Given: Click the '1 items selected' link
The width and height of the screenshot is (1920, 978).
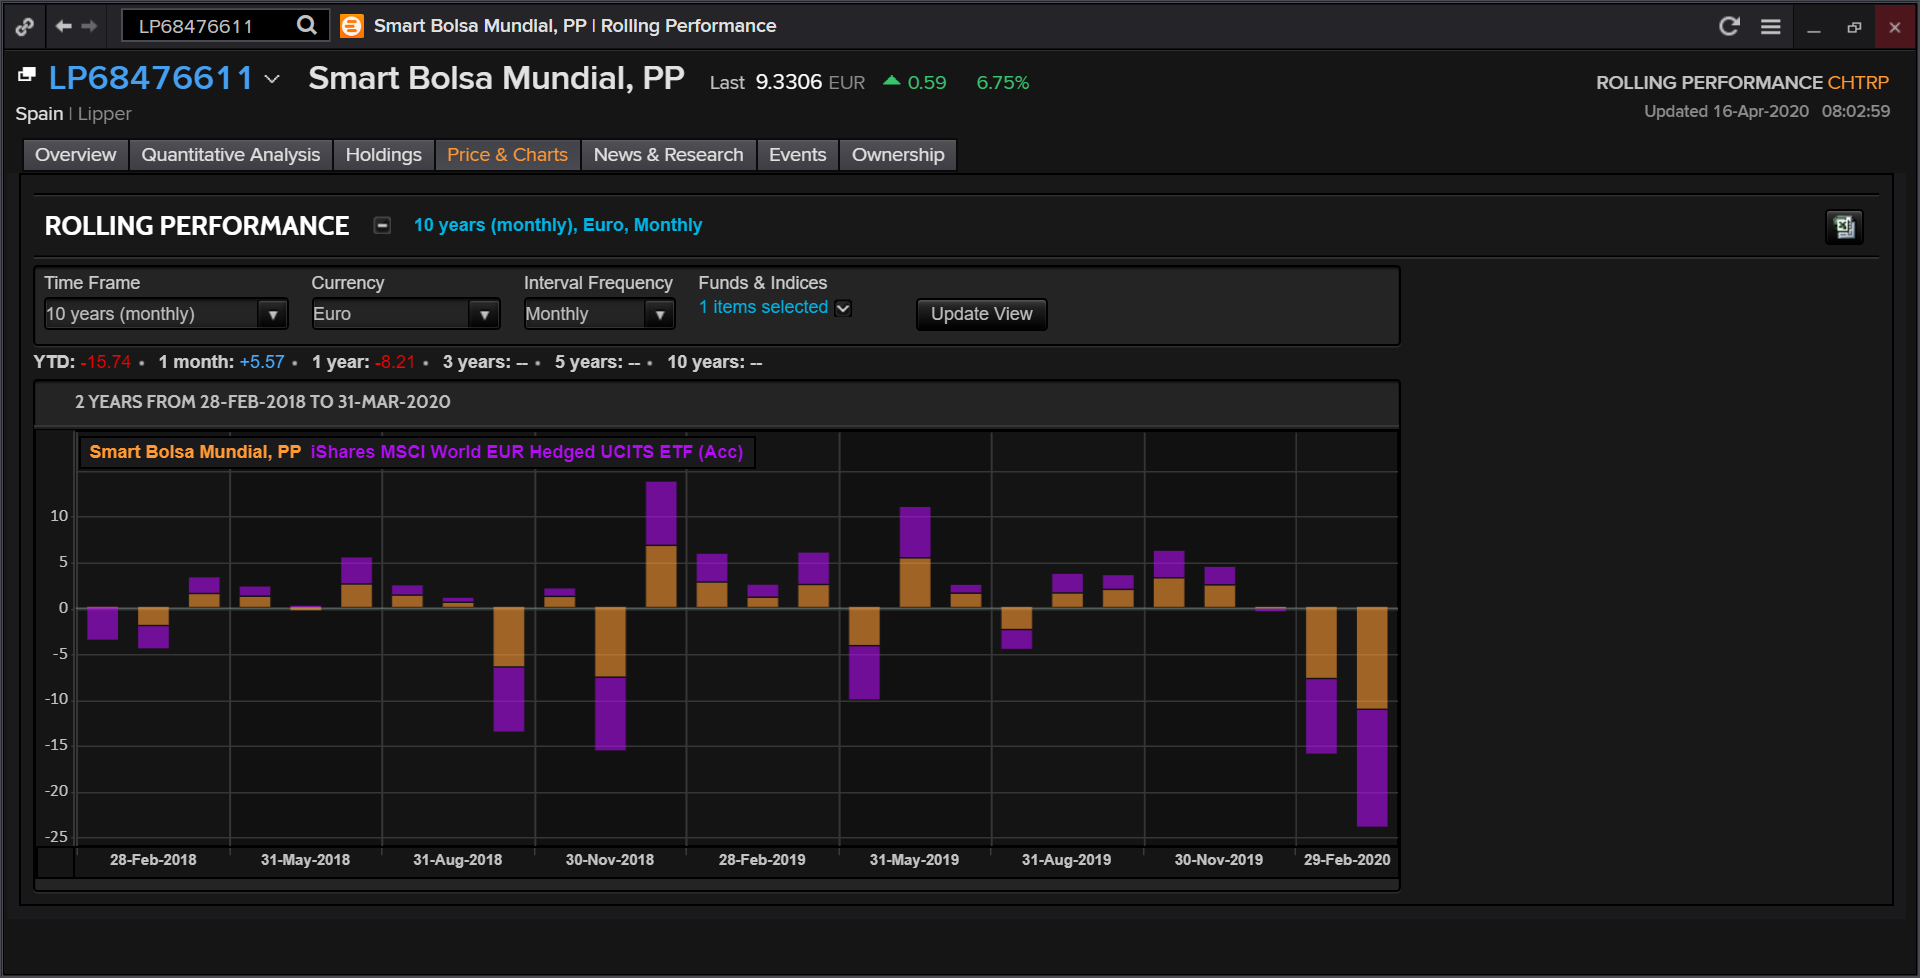Looking at the screenshot, I should [763, 307].
